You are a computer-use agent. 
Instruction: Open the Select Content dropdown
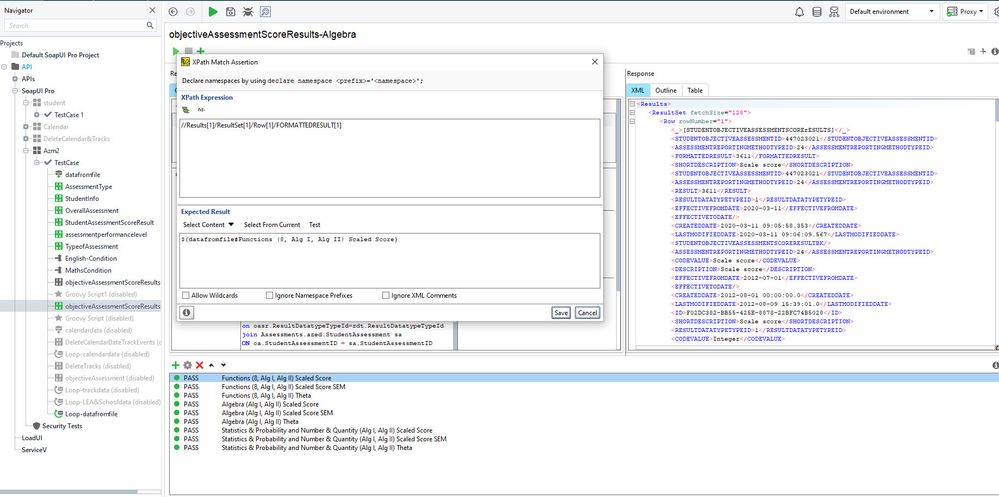pyautogui.click(x=208, y=225)
